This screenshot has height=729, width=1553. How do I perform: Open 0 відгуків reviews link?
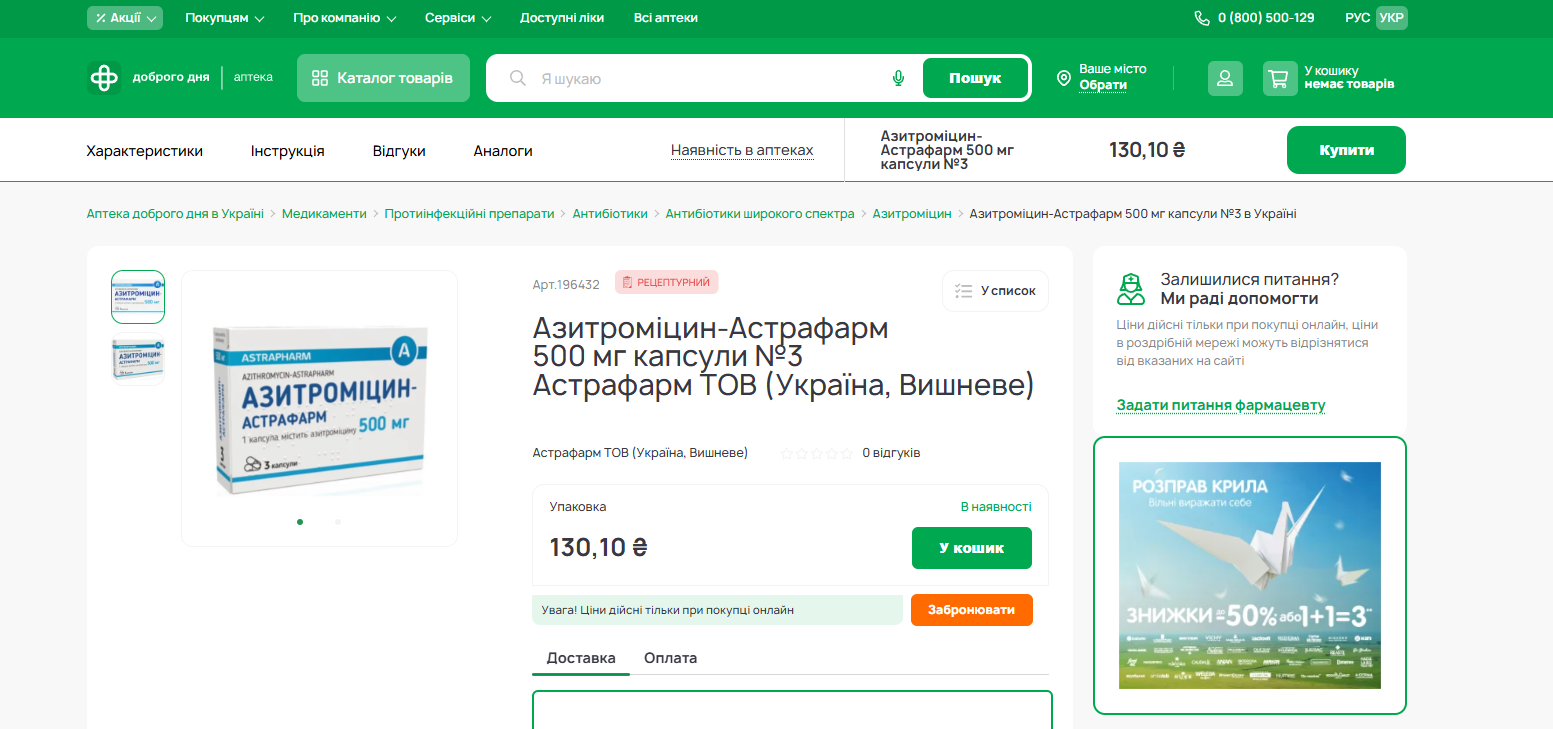891,453
